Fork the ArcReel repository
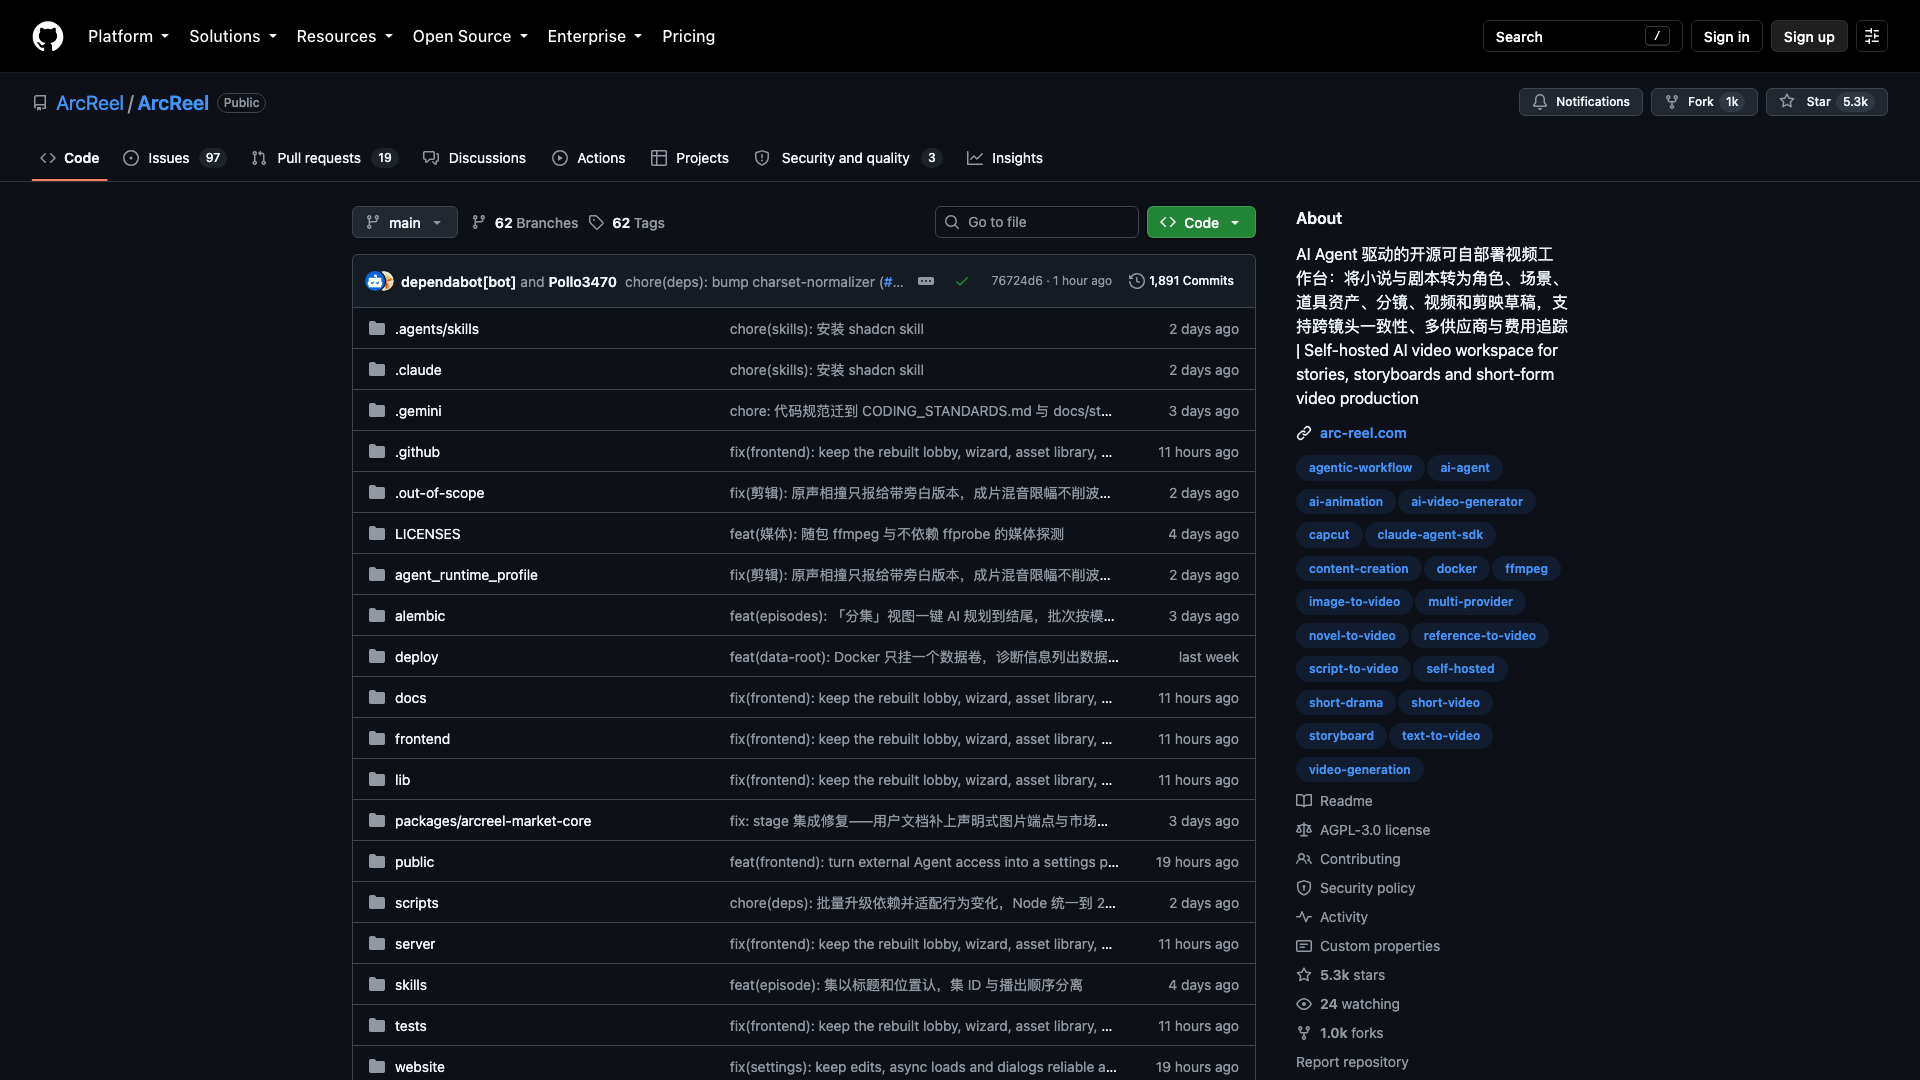This screenshot has height=1080, width=1920. [x=1704, y=102]
